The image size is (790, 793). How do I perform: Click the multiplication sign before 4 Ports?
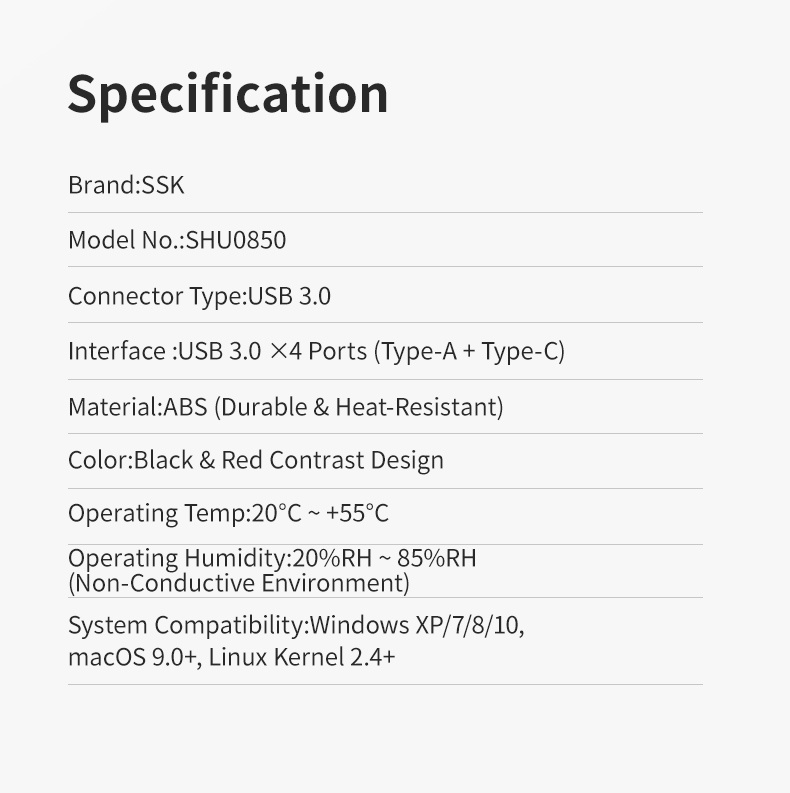[x=278, y=351]
